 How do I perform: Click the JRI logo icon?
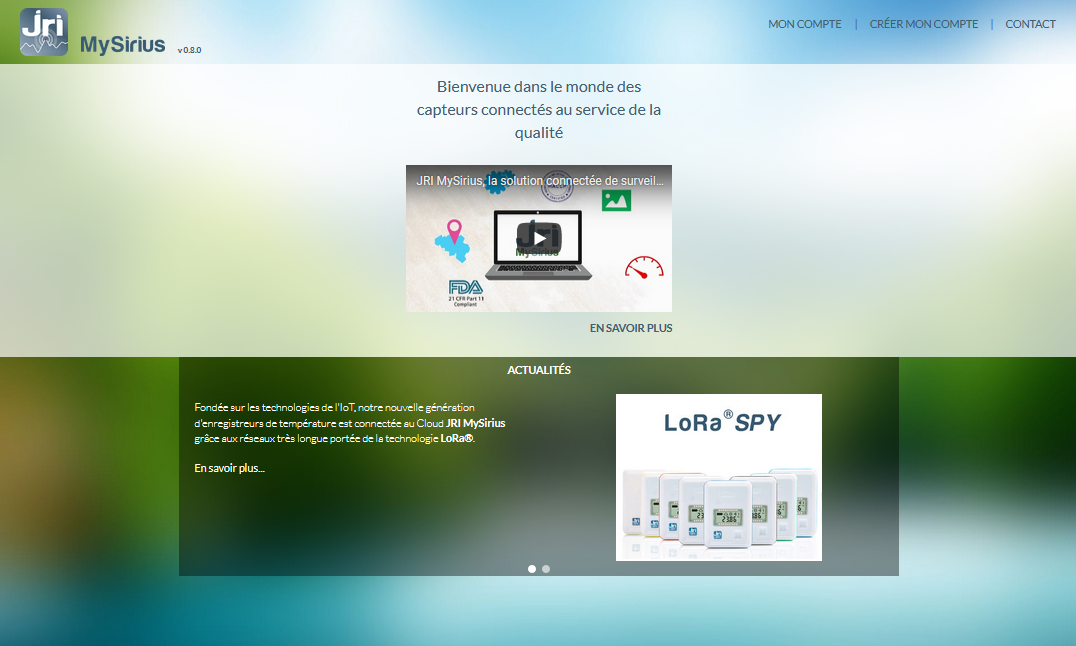tap(44, 32)
